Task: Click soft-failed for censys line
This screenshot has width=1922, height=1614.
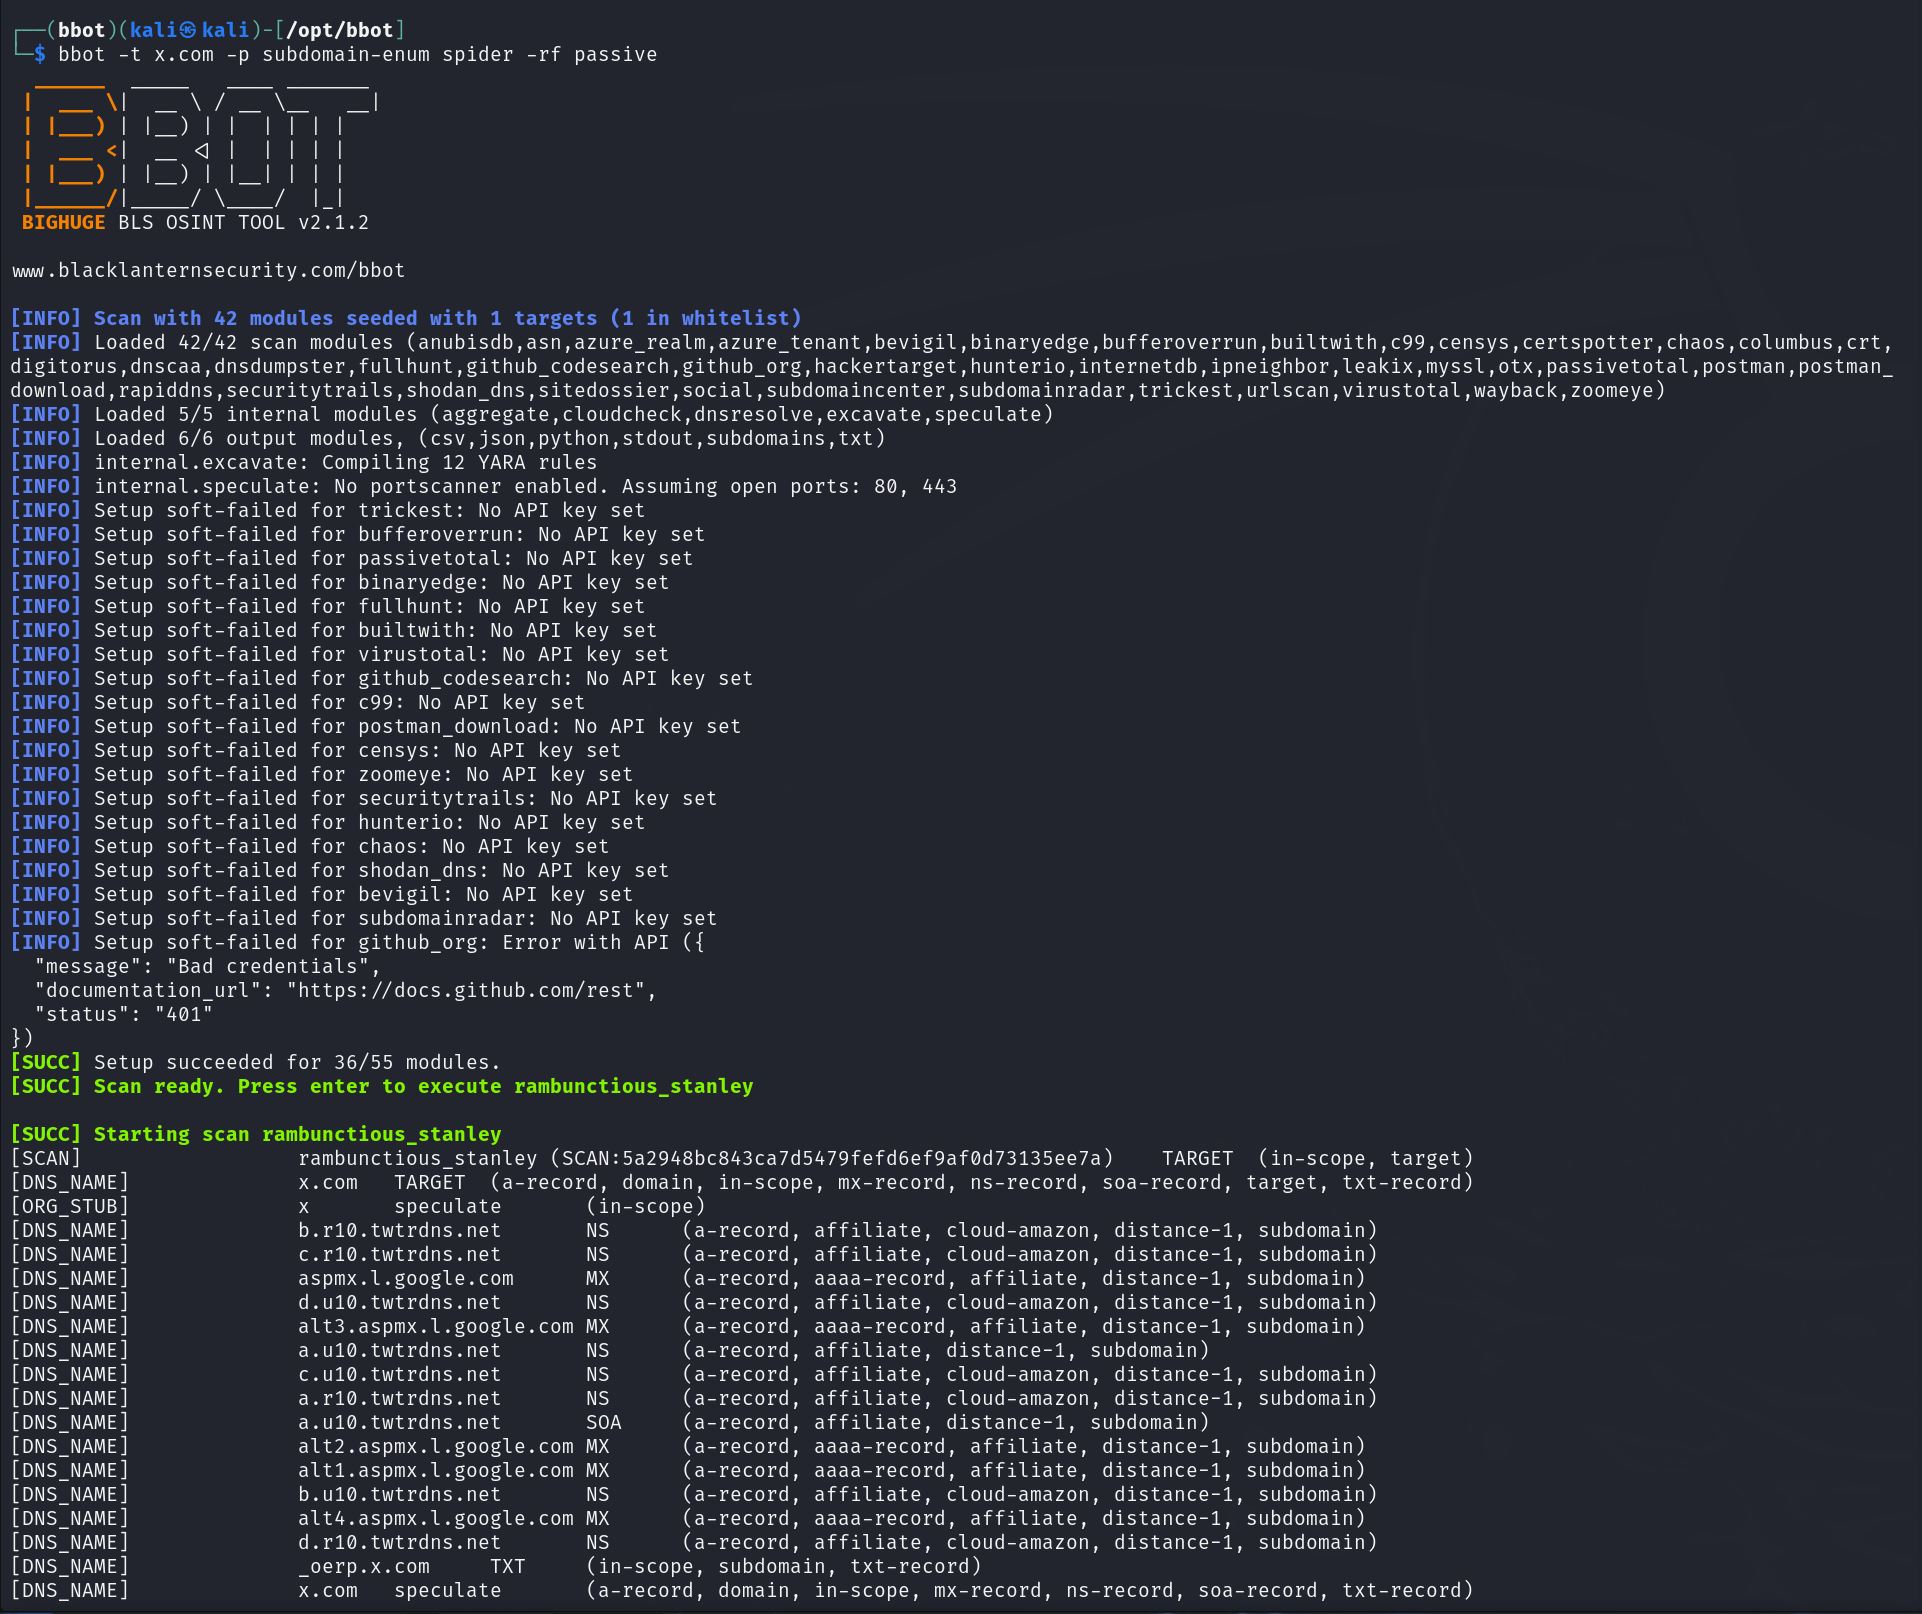Action: 315,750
